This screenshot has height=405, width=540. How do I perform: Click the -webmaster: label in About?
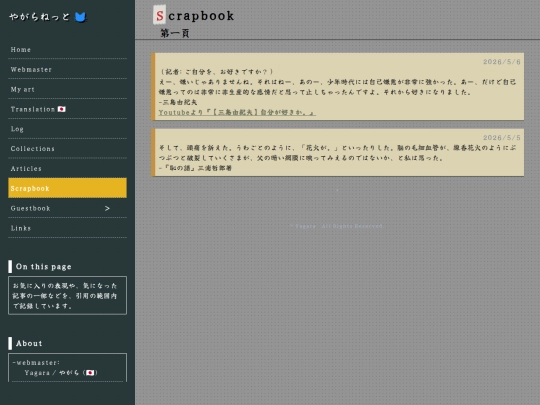click(36, 363)
